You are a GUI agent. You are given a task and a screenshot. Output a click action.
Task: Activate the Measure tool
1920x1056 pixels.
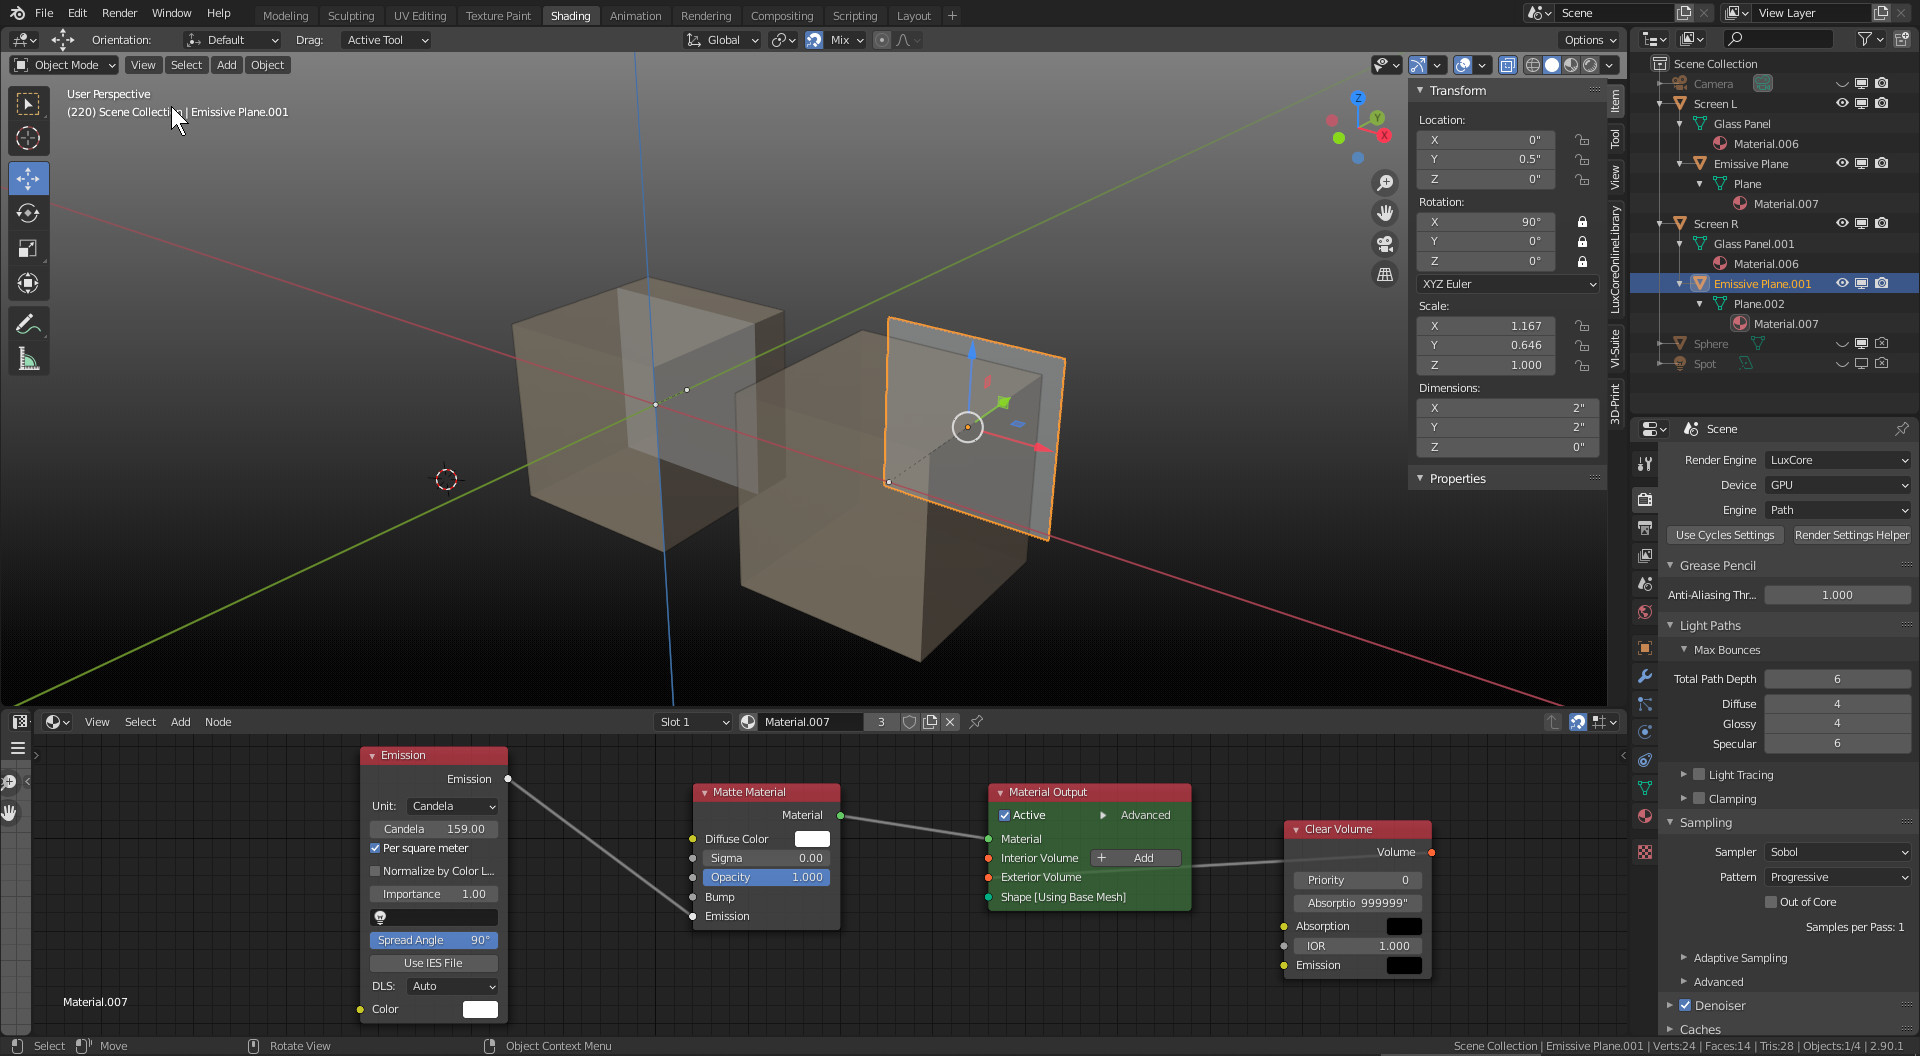pyautogui.click(x=28, y=360)
